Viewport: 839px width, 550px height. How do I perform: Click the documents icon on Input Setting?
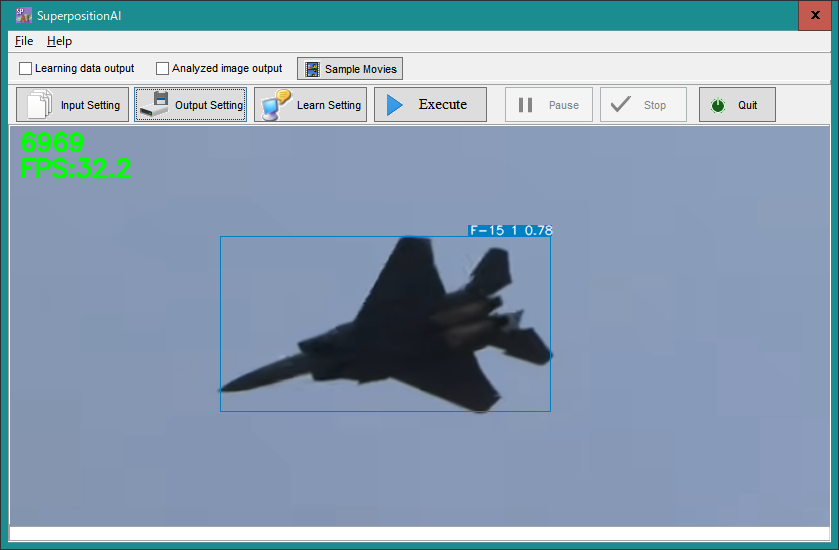40,104
